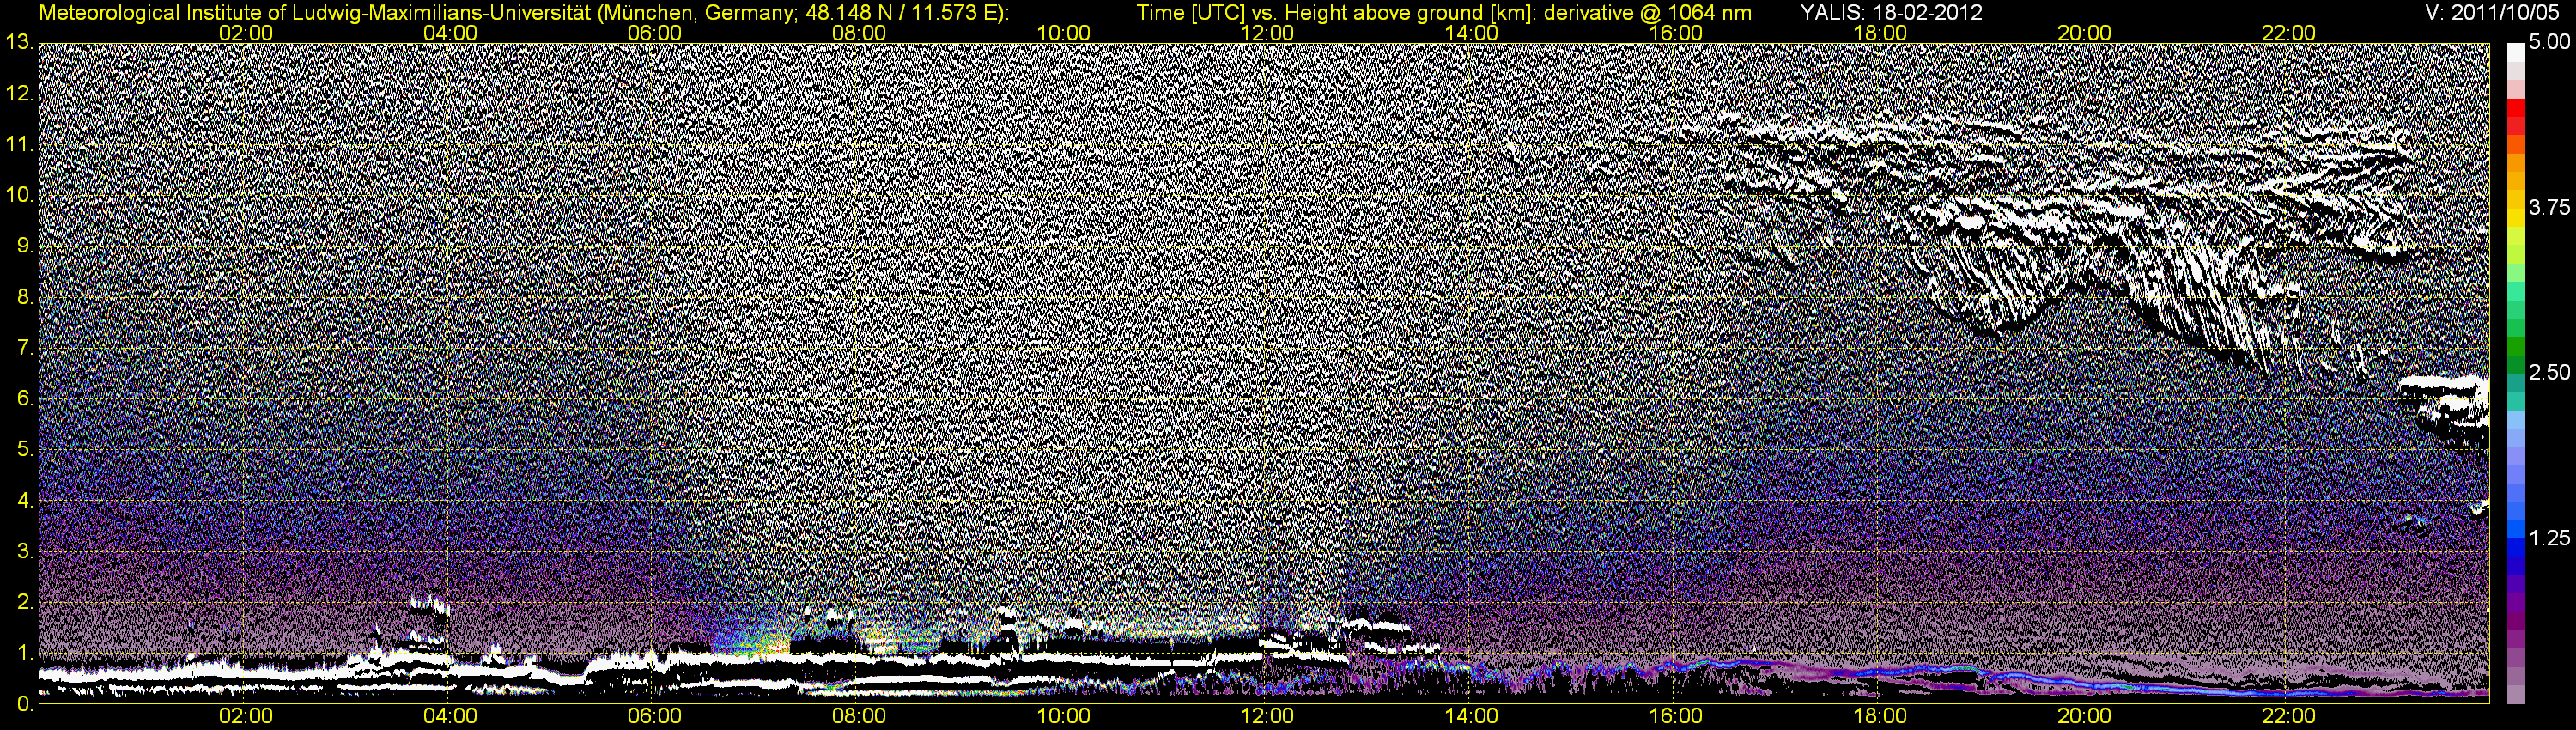Click the 11. height axis label
The height and width of the screenshot is (730, 2576).
pos(20,145)
